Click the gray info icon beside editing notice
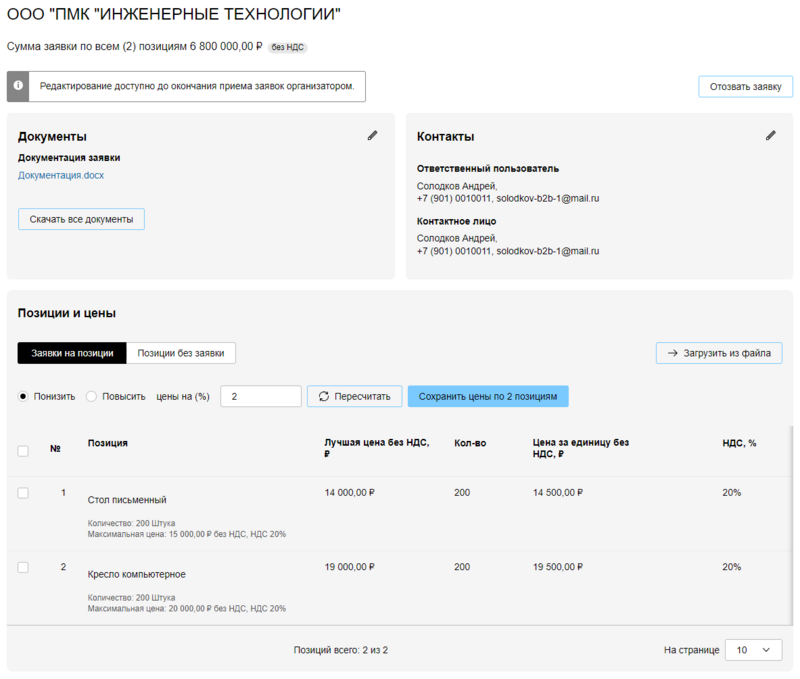 [x=18, y=87]
